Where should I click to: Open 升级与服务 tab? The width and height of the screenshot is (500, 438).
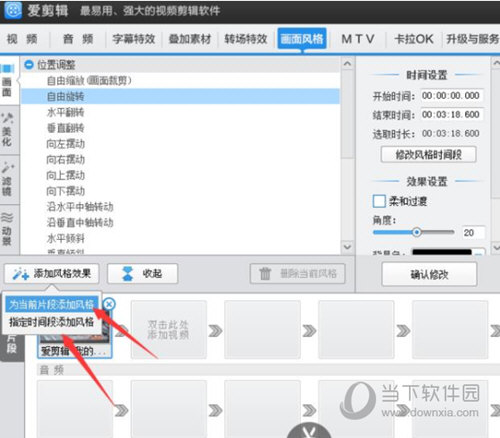coord(472,39)
